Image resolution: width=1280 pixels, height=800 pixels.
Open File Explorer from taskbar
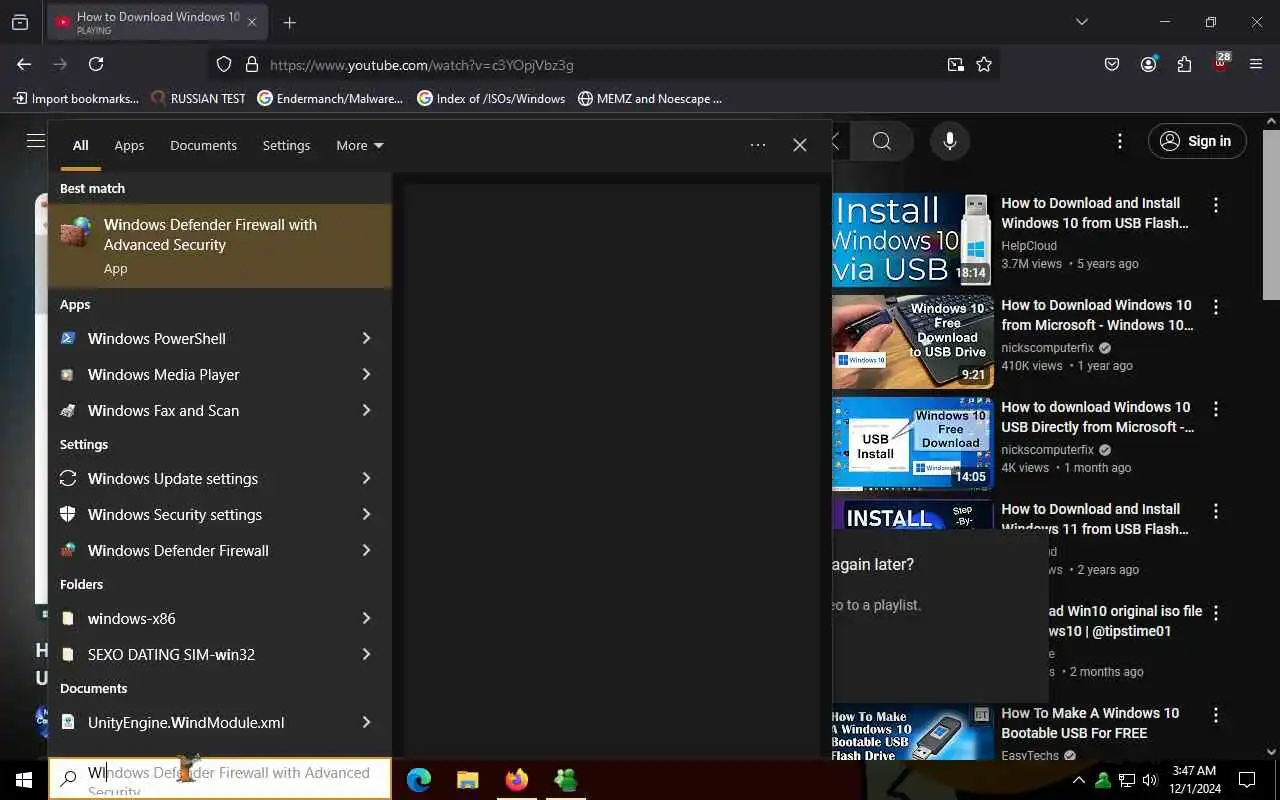pyautogui.click(x=467, y=780)
